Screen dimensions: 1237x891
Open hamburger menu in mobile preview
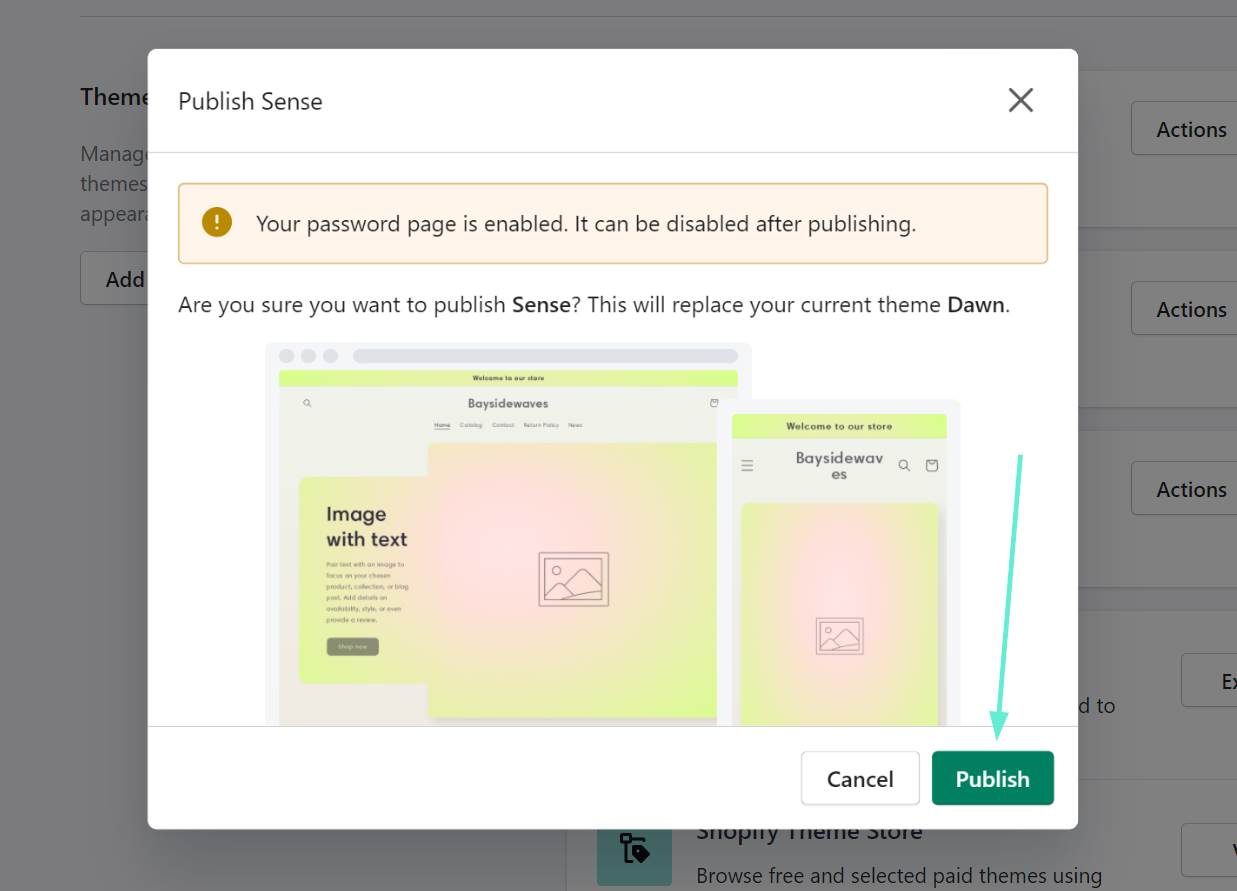pyautogui.click(x=747, y=465)
